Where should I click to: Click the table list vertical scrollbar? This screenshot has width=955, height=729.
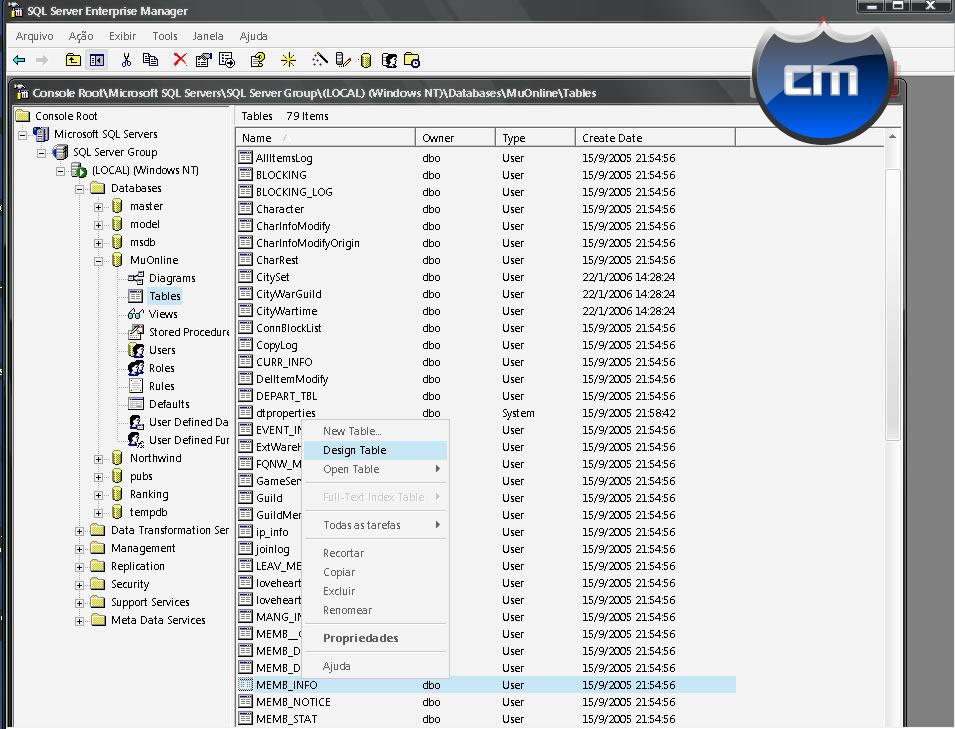tap(892, 305)
